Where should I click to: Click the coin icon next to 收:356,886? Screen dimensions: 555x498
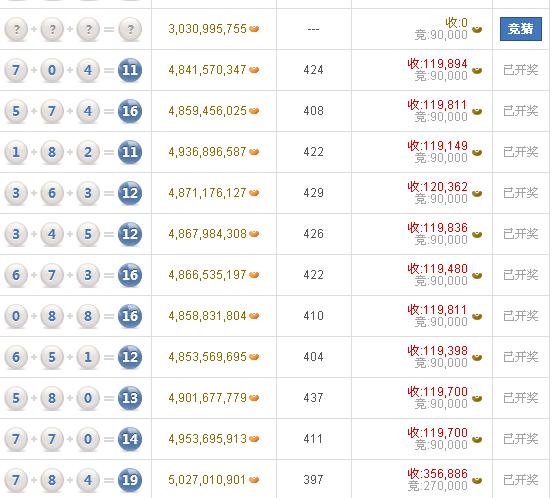(x=477, y=481)
